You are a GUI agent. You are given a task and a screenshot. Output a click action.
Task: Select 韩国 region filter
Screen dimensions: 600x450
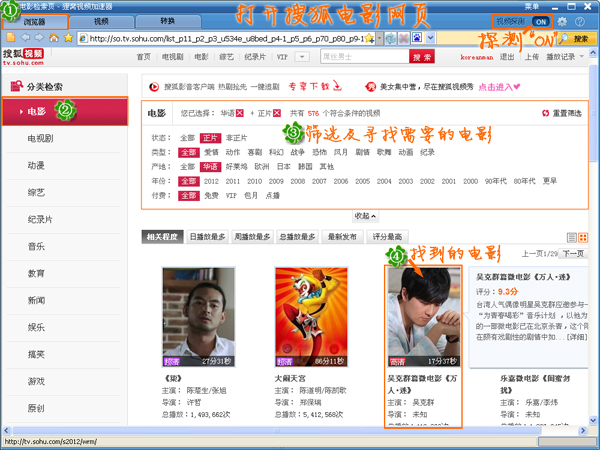tap(305, 166)
